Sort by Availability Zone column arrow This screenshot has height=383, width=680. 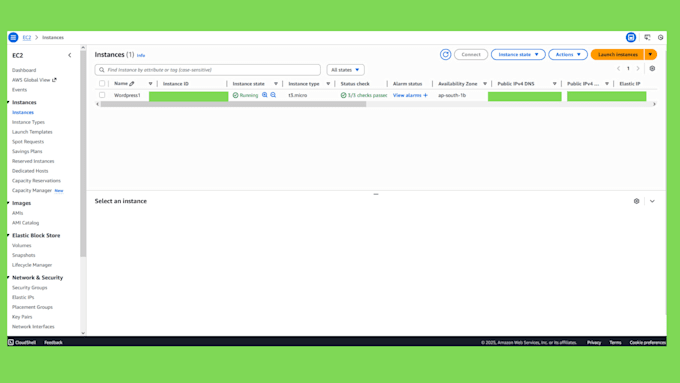[x=485, y=84]
